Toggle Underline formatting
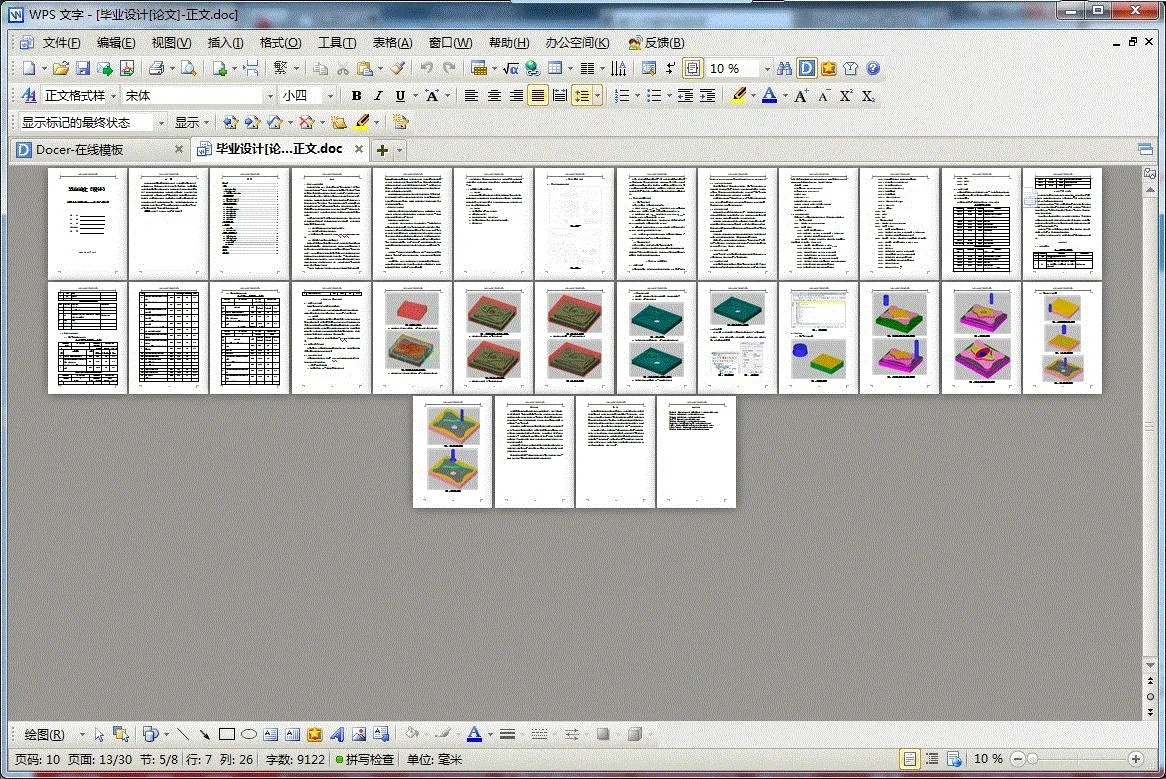 tap(400, 95)
